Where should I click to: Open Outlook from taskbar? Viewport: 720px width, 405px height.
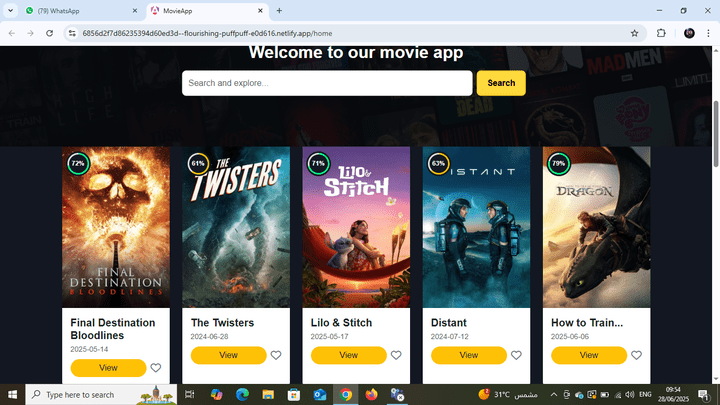coord(320,394)
